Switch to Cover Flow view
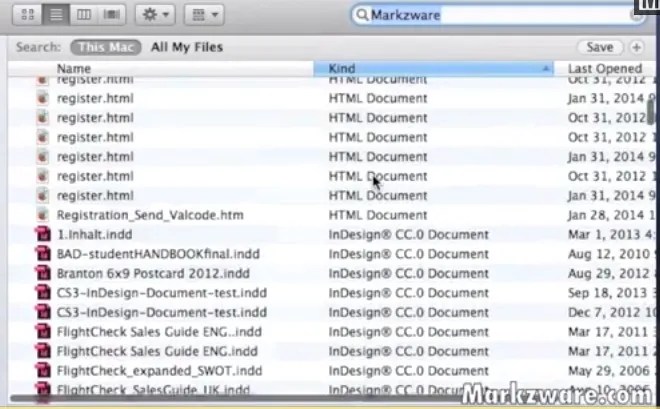Screen dimensions: 660x409 (111, 15)
